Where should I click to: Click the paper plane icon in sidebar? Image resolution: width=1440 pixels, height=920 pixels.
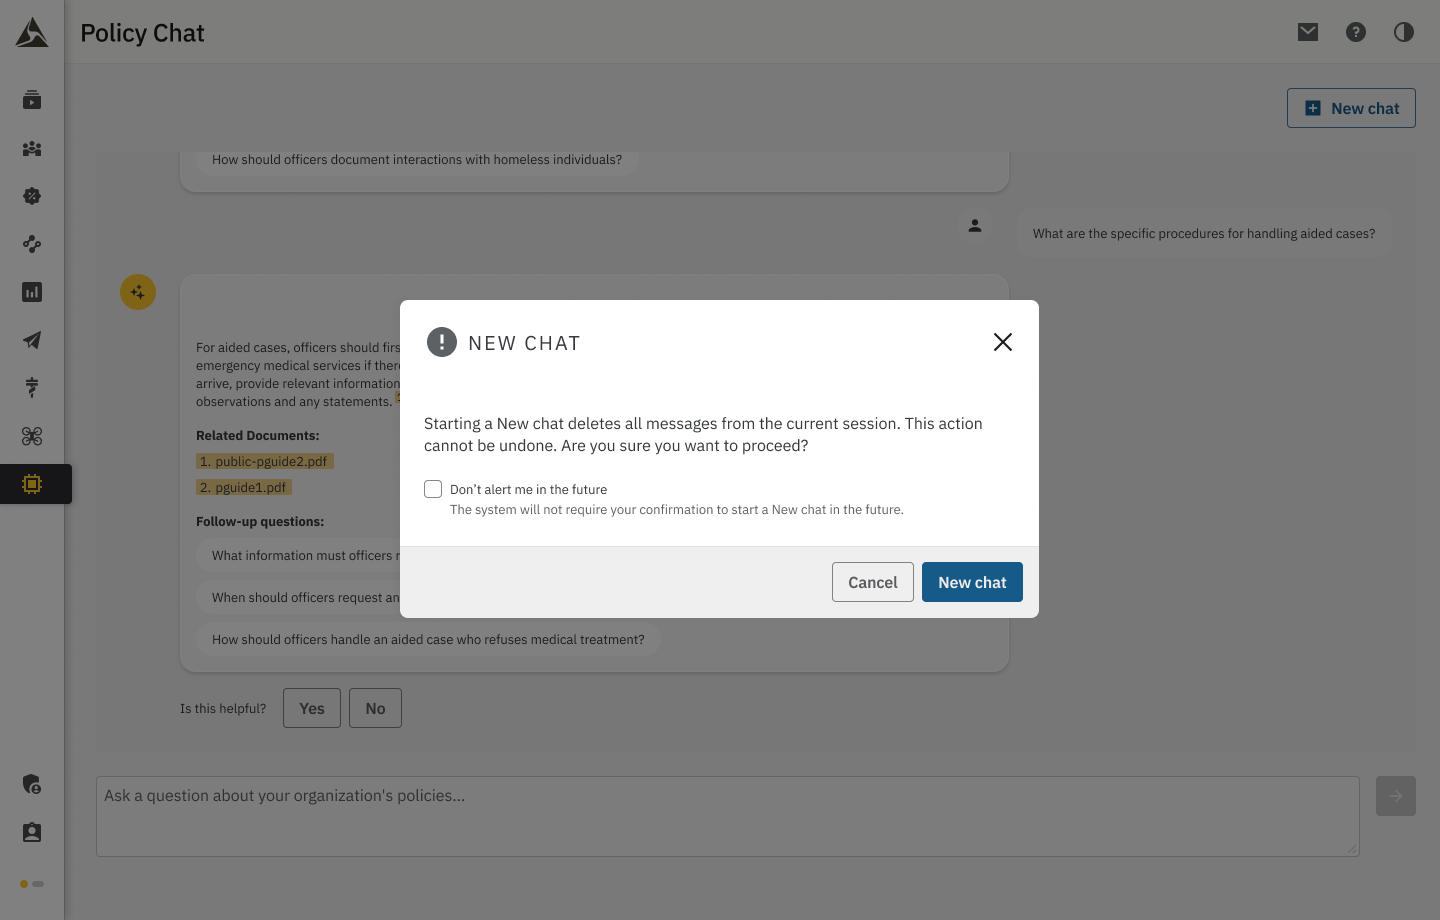pos(32,340)
